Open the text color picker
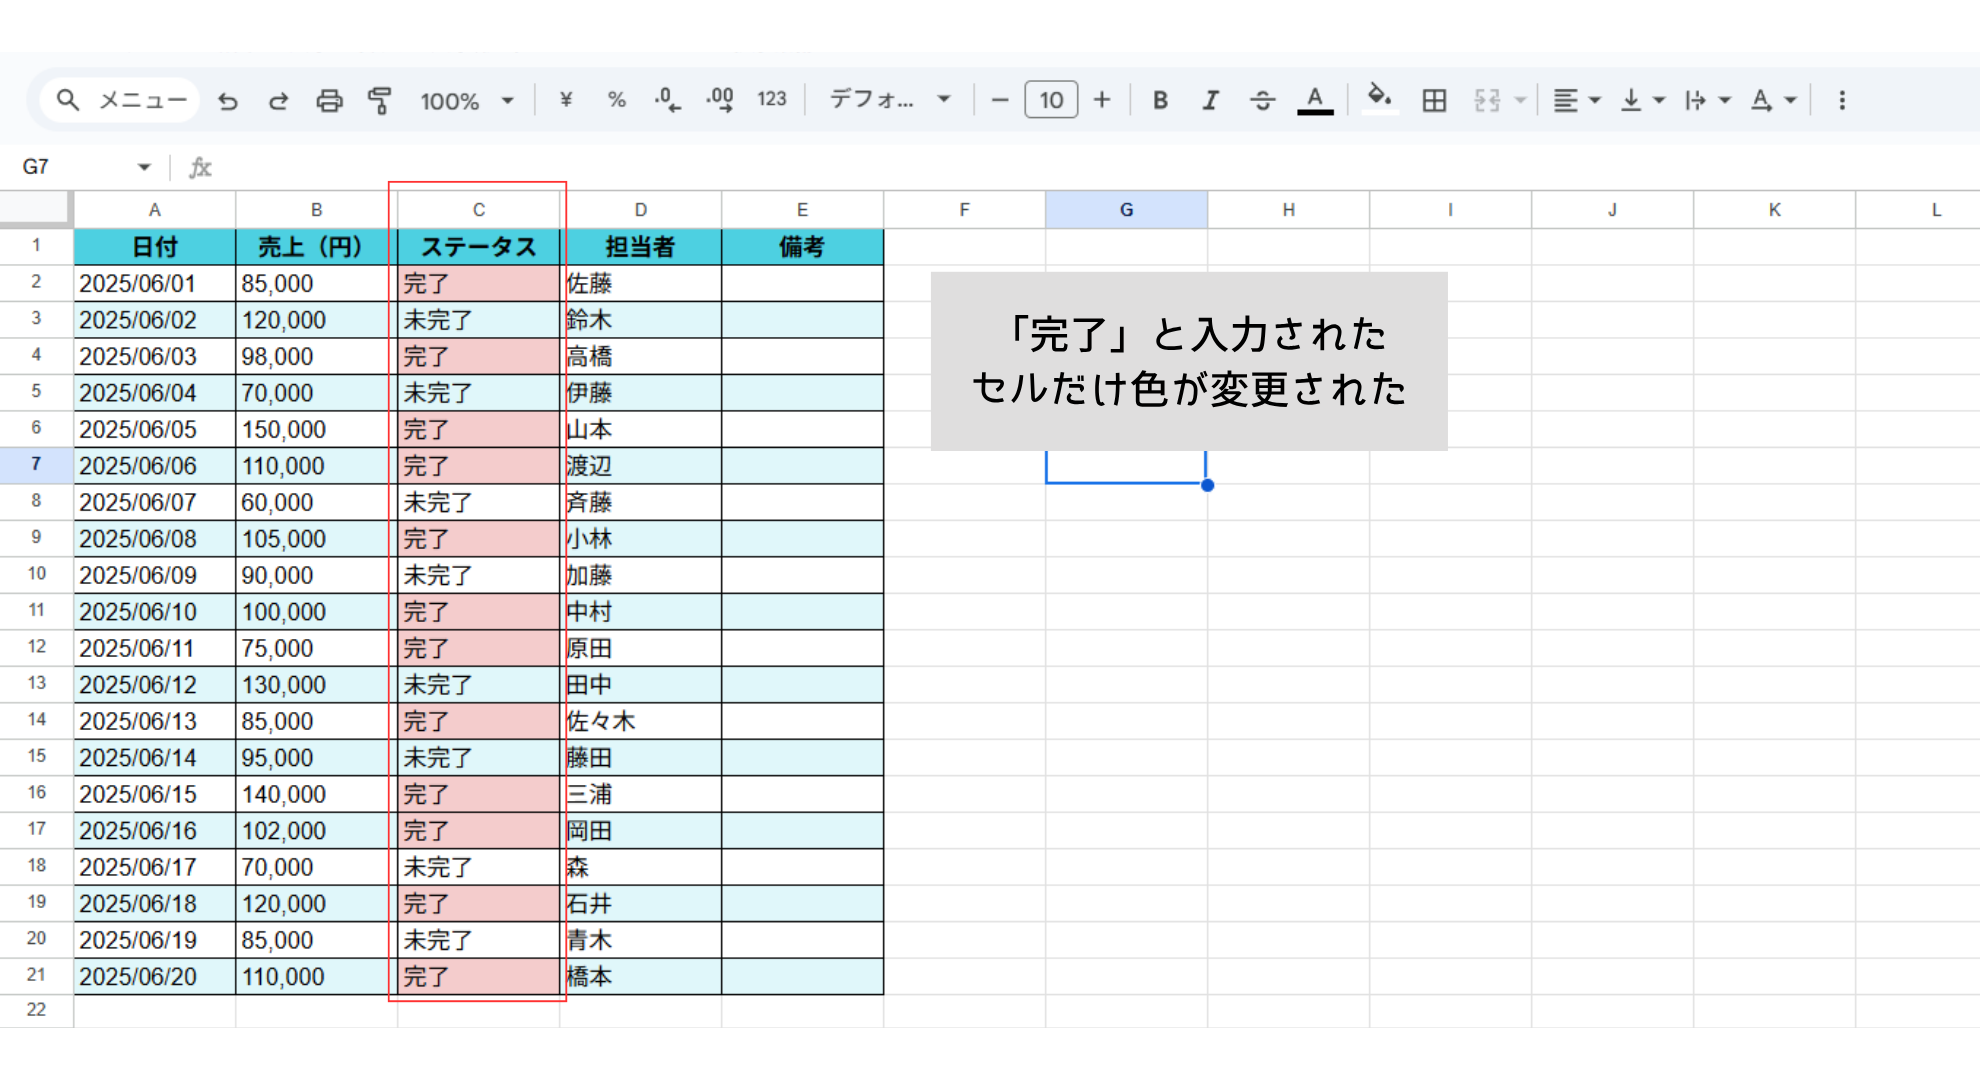Viewport: 1980px width, 1080px height. (1315, 100)
